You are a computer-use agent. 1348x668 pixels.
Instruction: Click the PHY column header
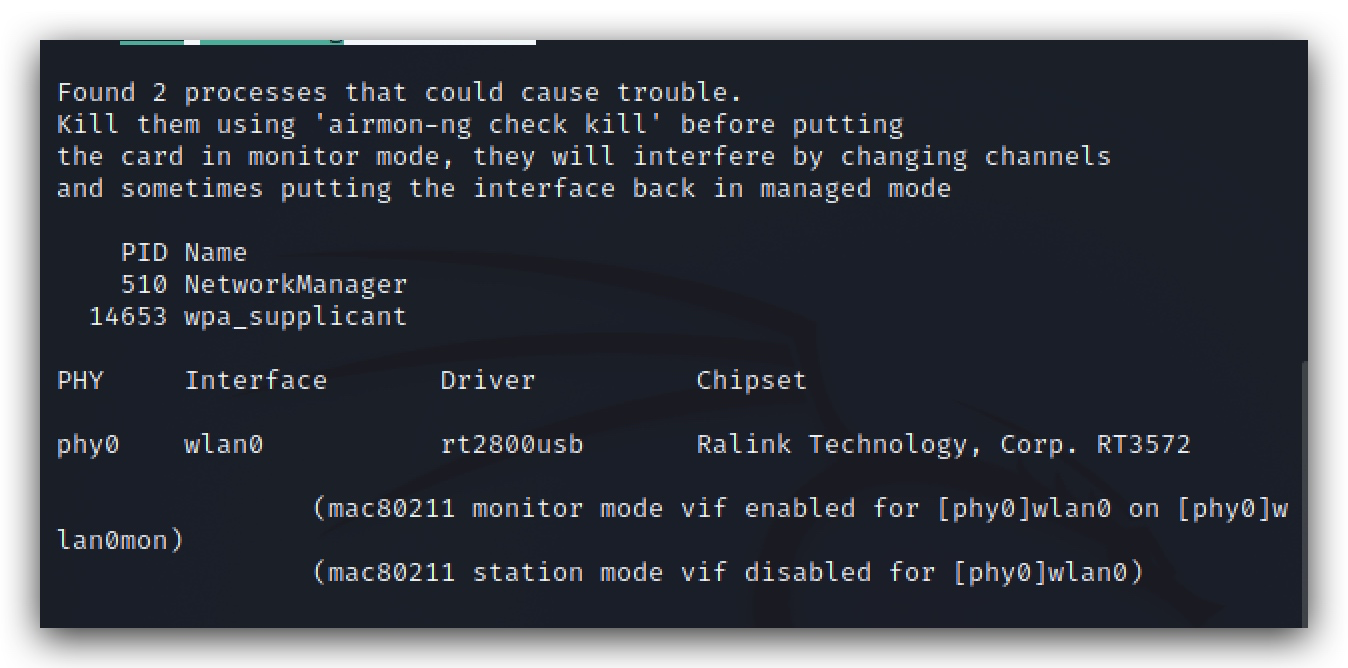(80, 380)
